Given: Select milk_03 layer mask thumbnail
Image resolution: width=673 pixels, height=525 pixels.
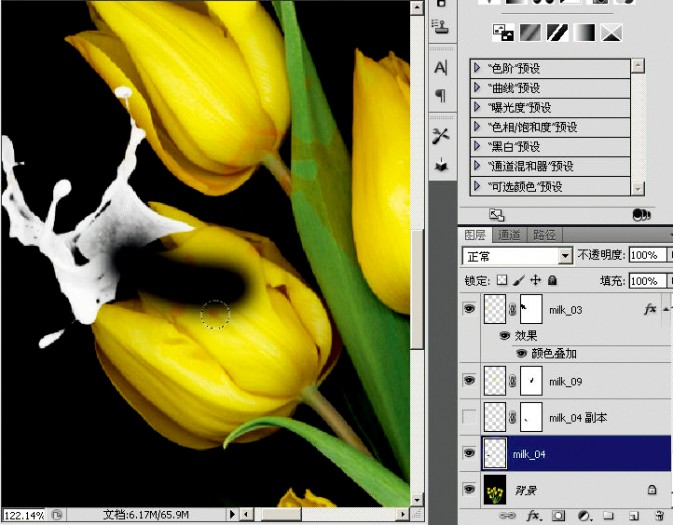Looking at the screenshot, I should (531, 309).
